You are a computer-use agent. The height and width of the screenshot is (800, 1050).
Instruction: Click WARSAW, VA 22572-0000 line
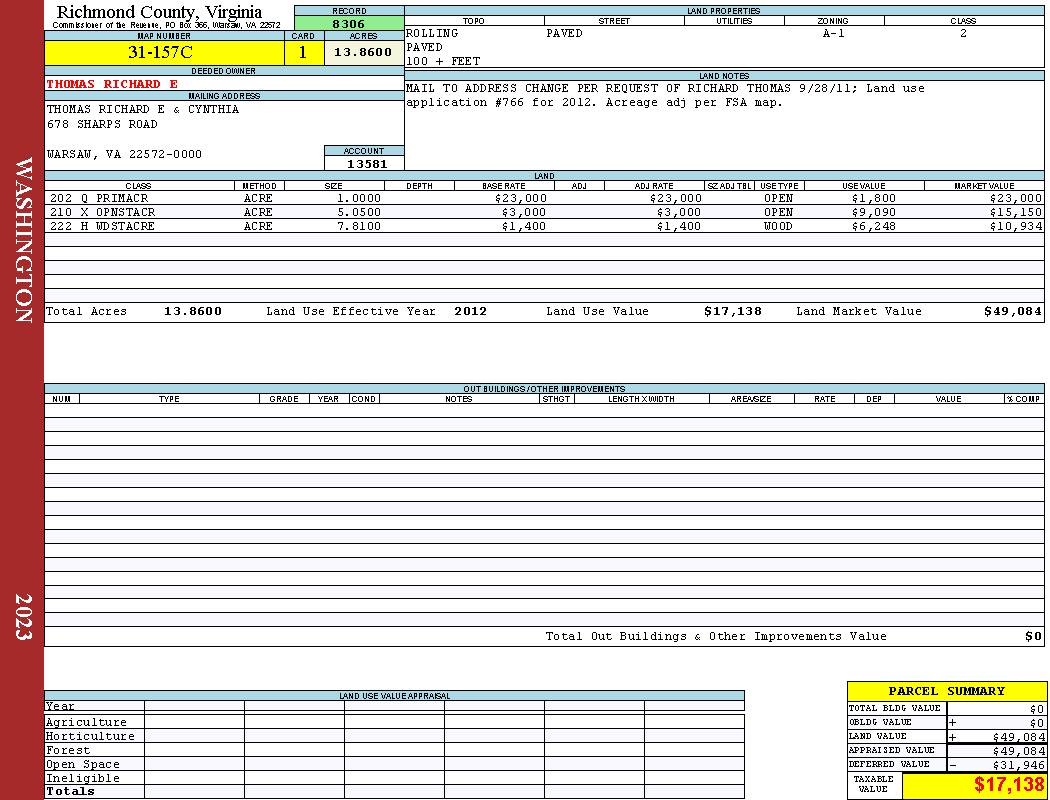(x=124, y=154)
